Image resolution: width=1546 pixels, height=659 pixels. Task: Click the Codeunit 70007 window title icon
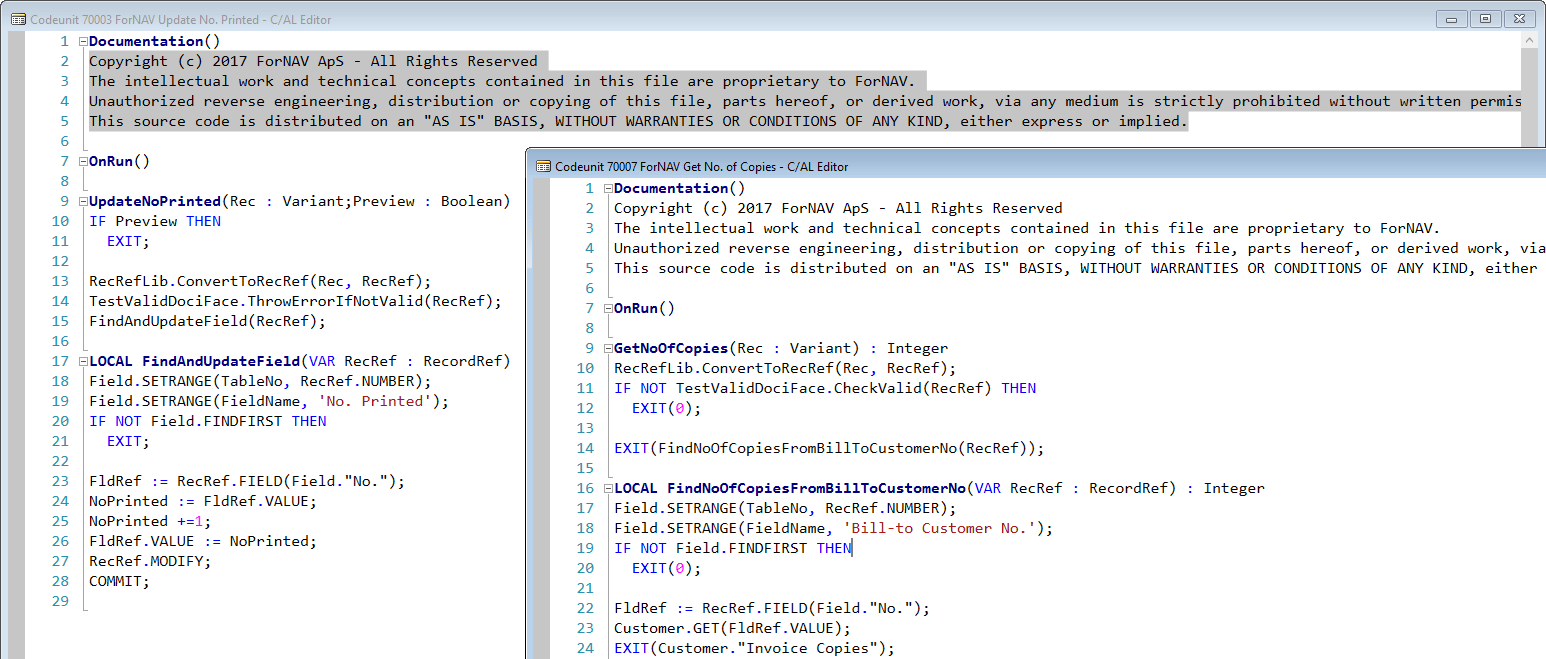543,166
